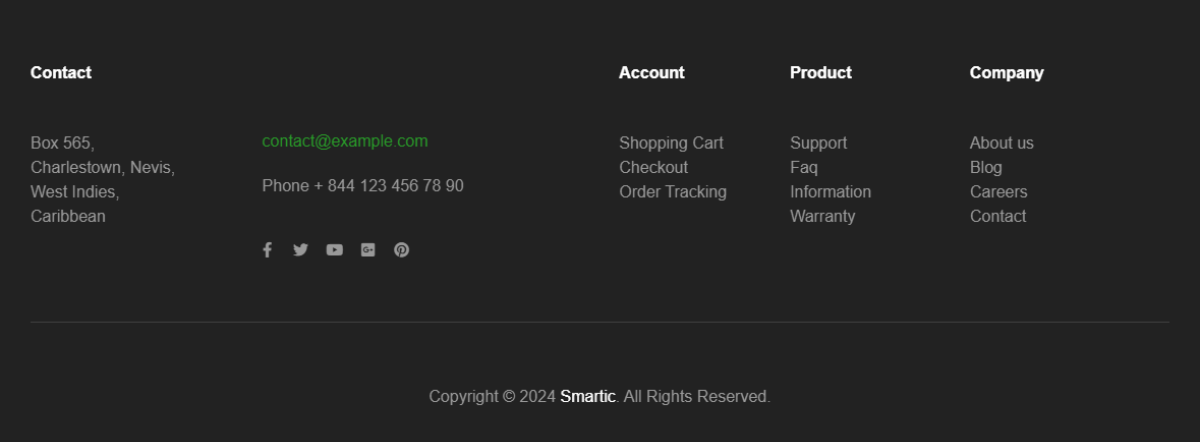
Task: Open the Google Plus icon
Action: click(368, 250)
